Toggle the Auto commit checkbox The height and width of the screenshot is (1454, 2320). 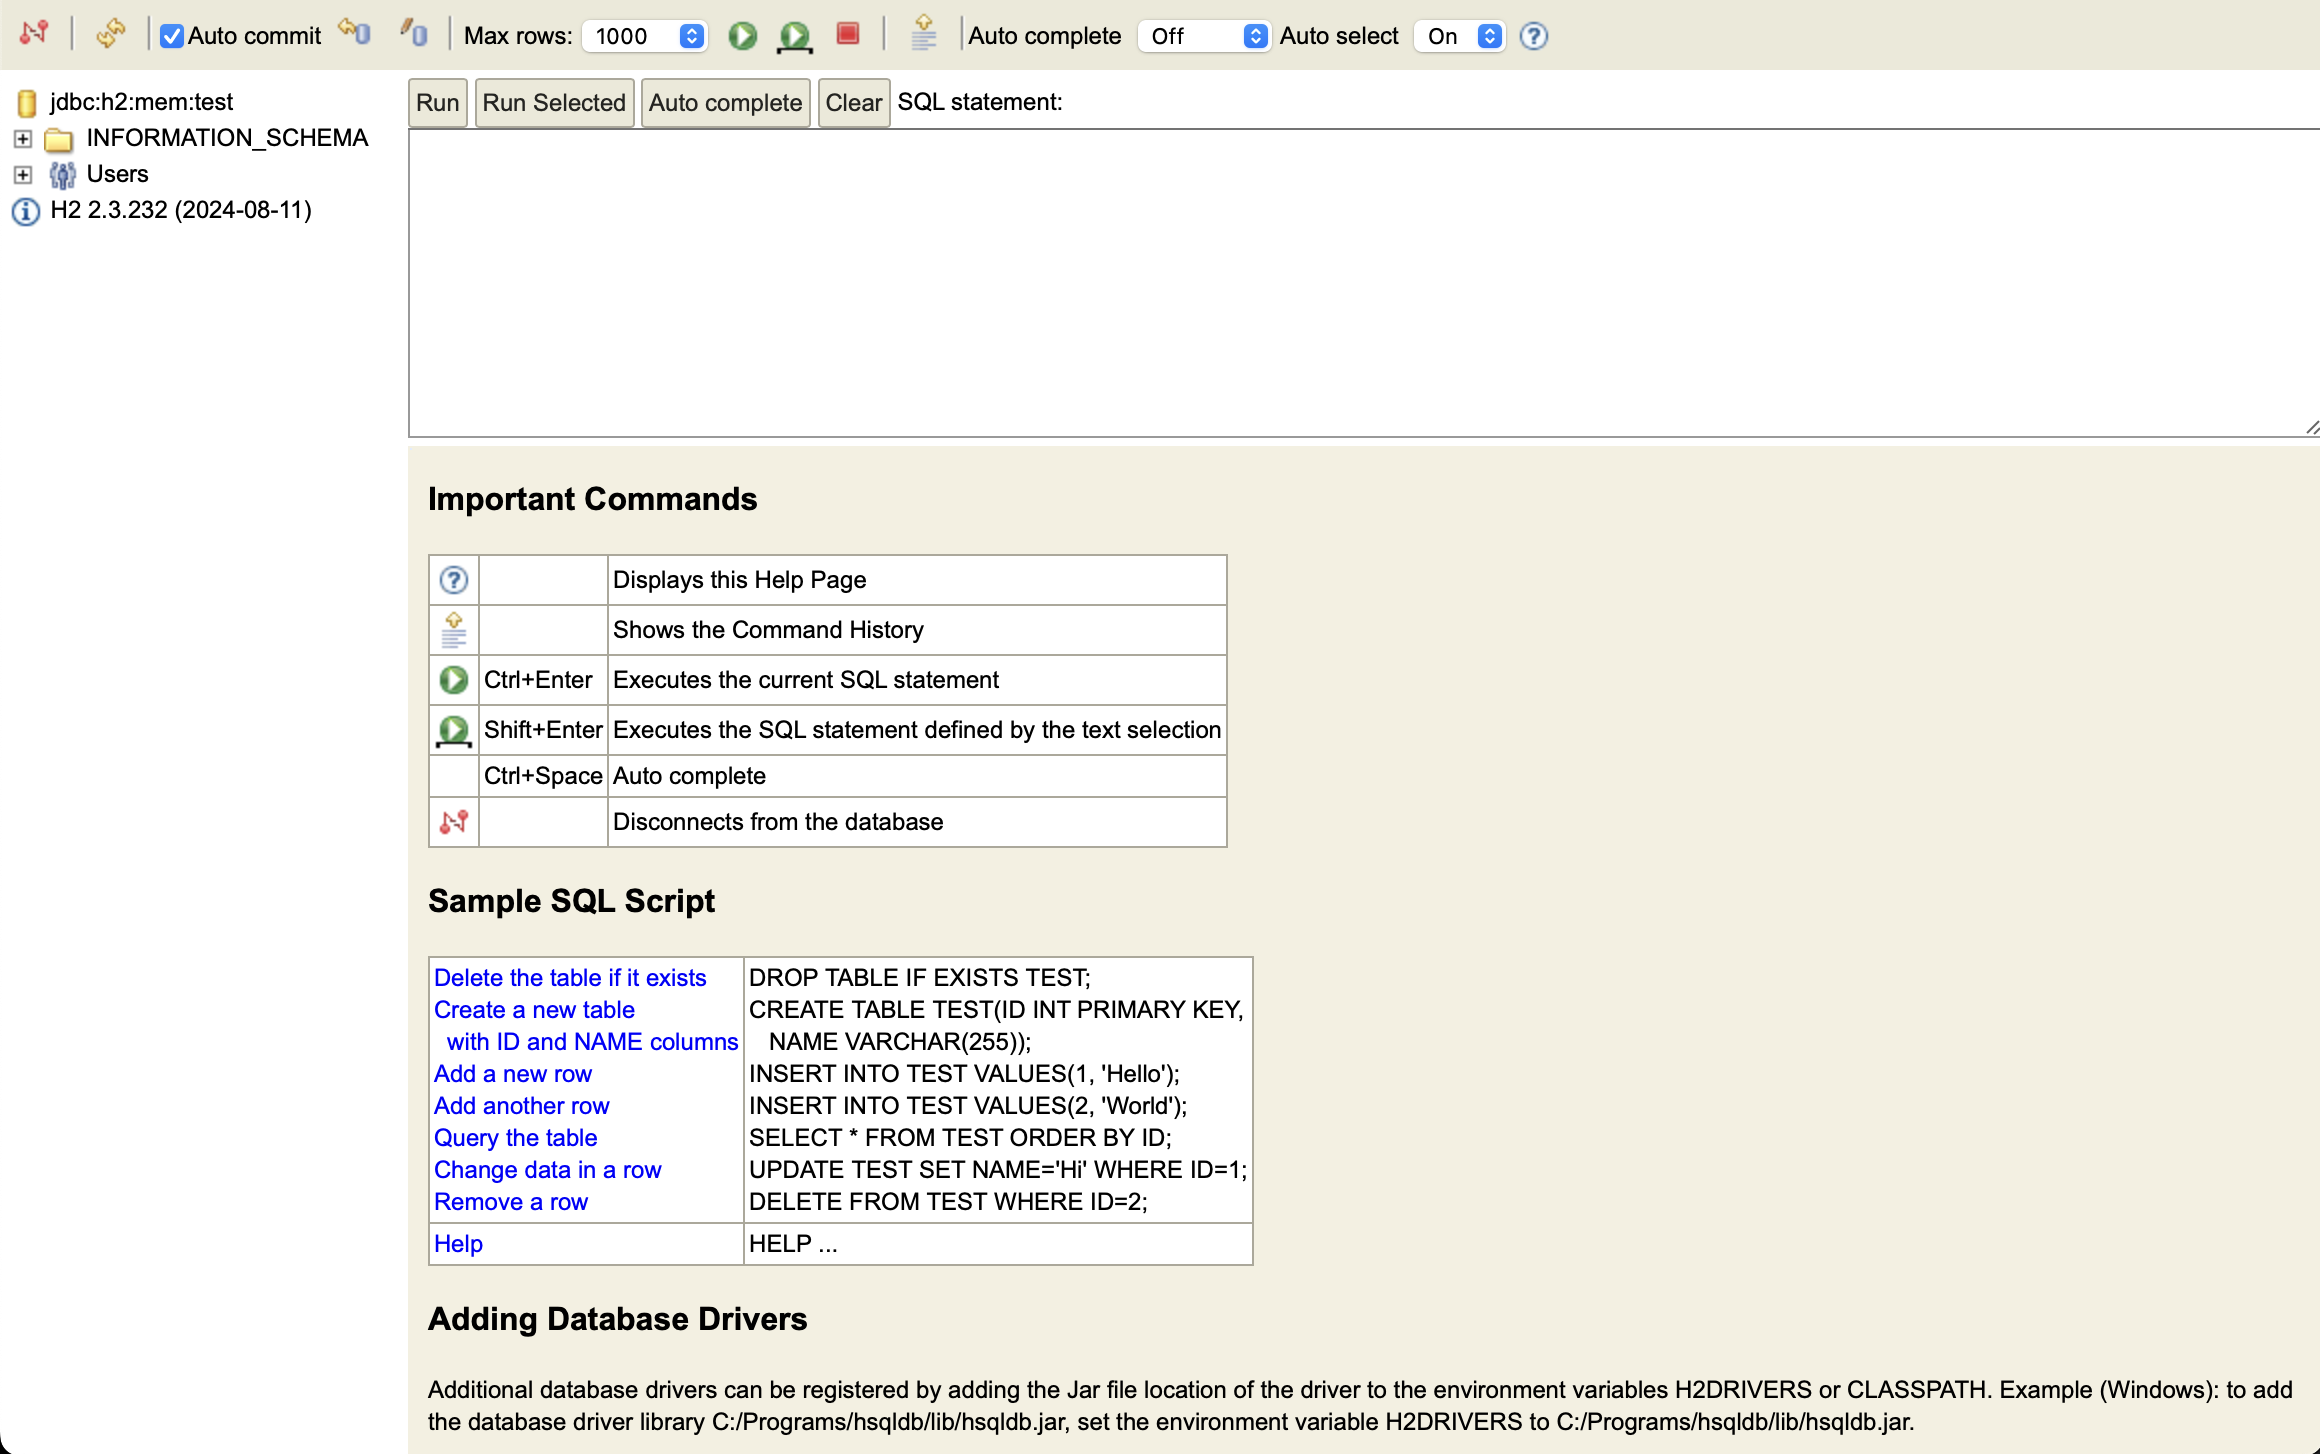[172, 36]
